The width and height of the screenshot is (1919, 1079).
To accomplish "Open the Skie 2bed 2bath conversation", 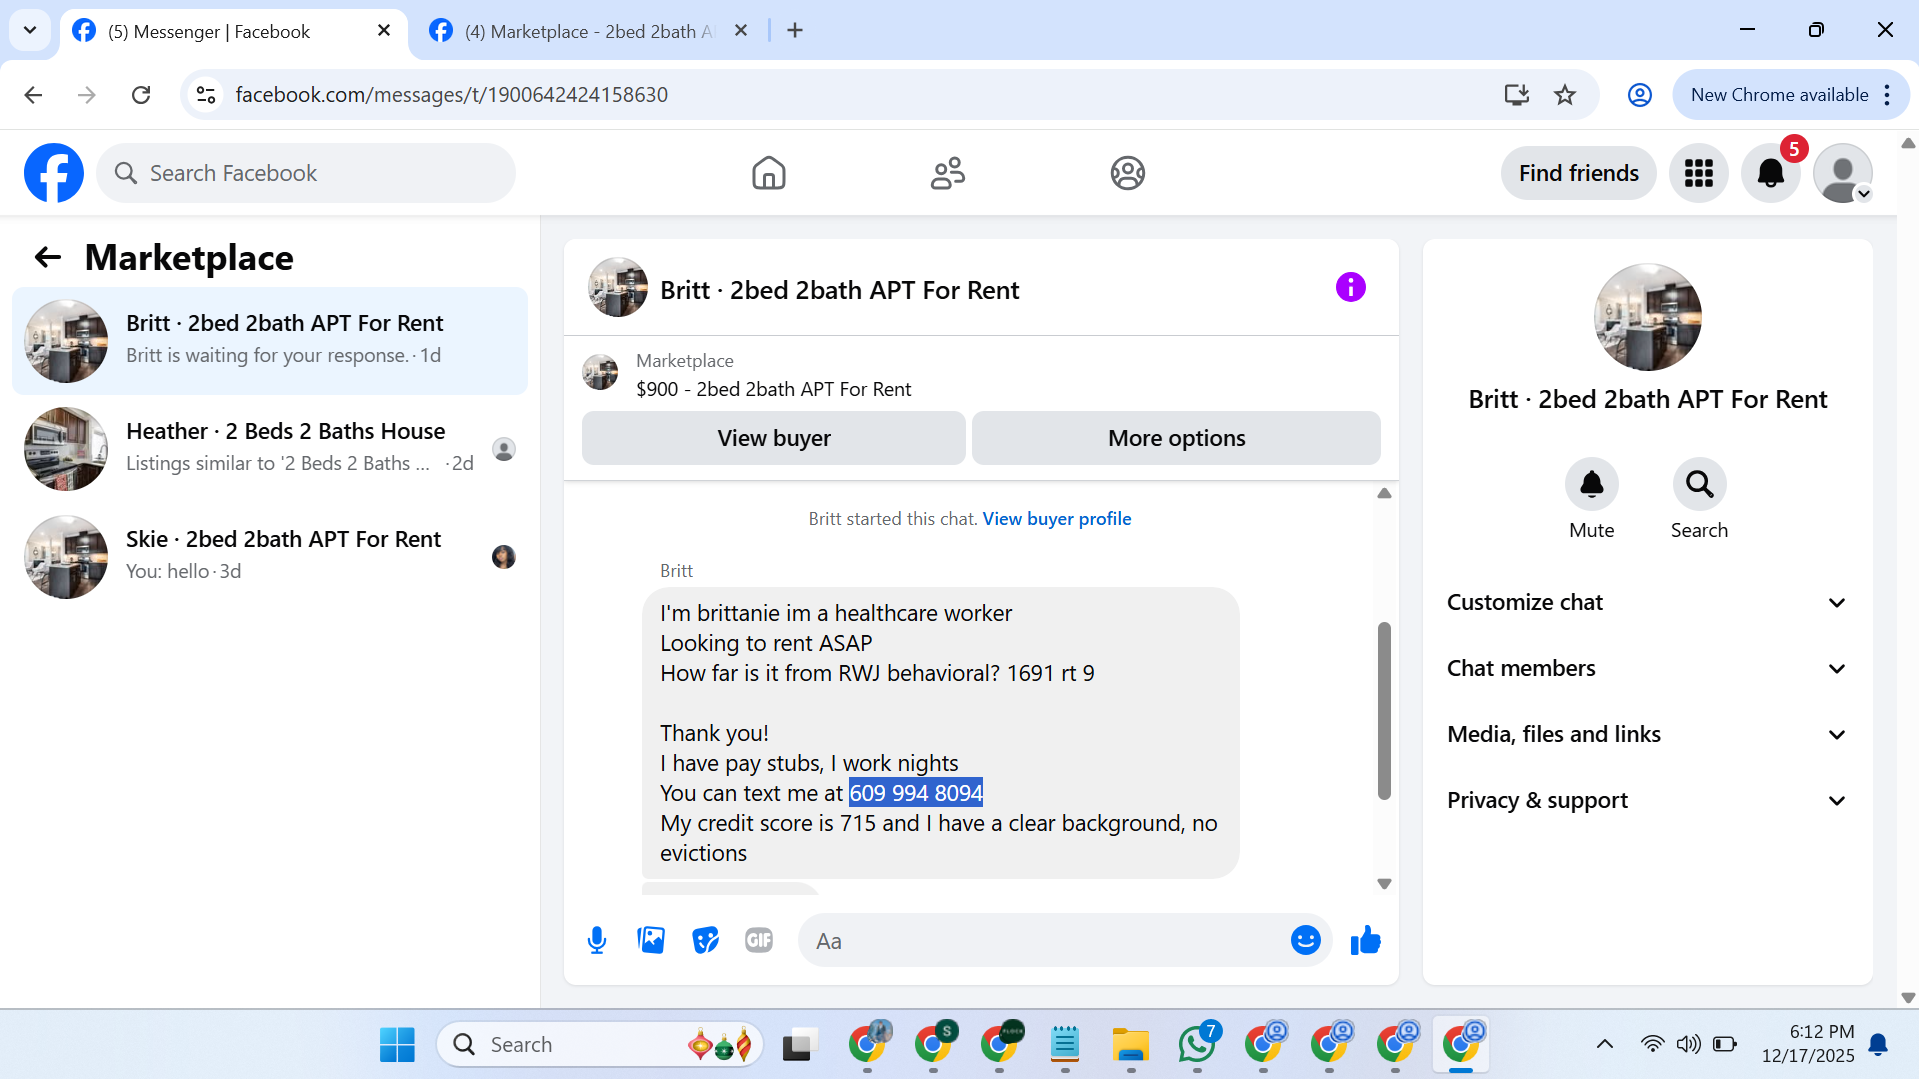I will pos(270,557).
